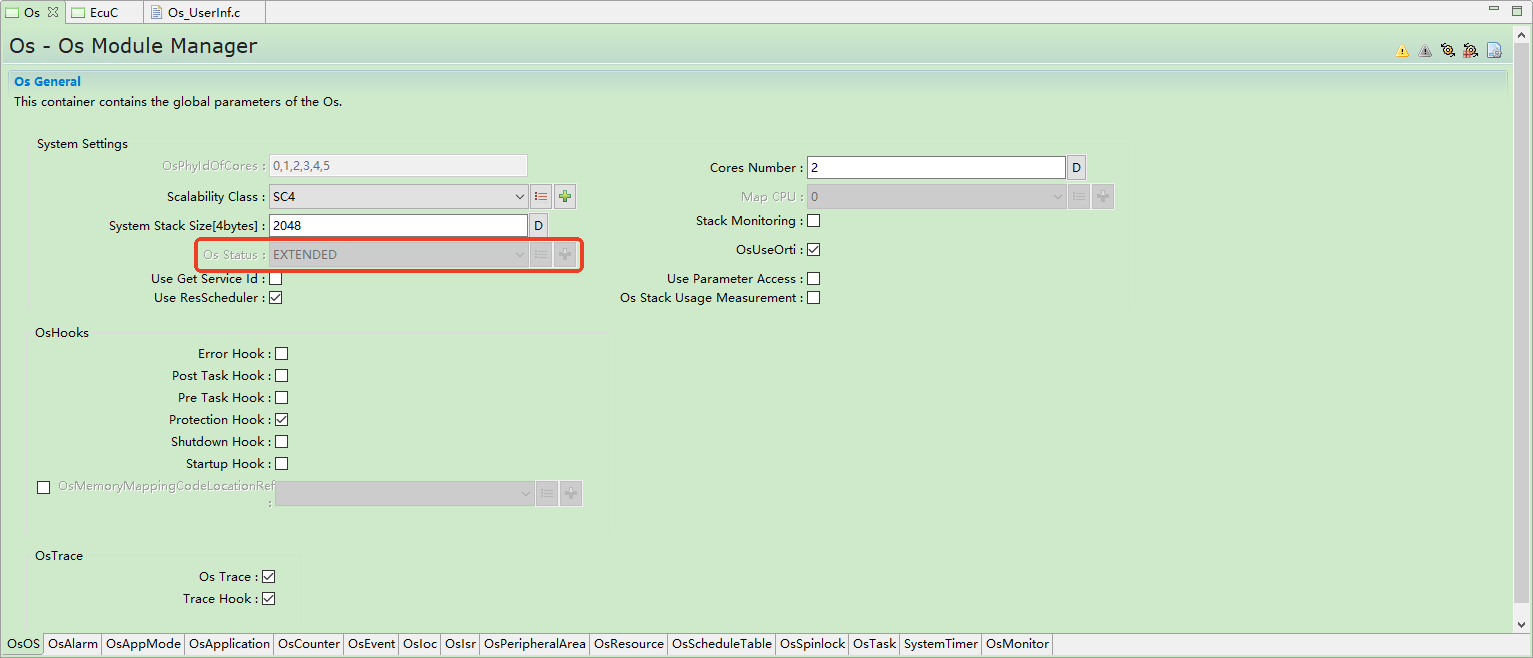Viewport: 1533px width, 658px height.
Task: Click the gear with red grid icon
Action: [1470, 51]
